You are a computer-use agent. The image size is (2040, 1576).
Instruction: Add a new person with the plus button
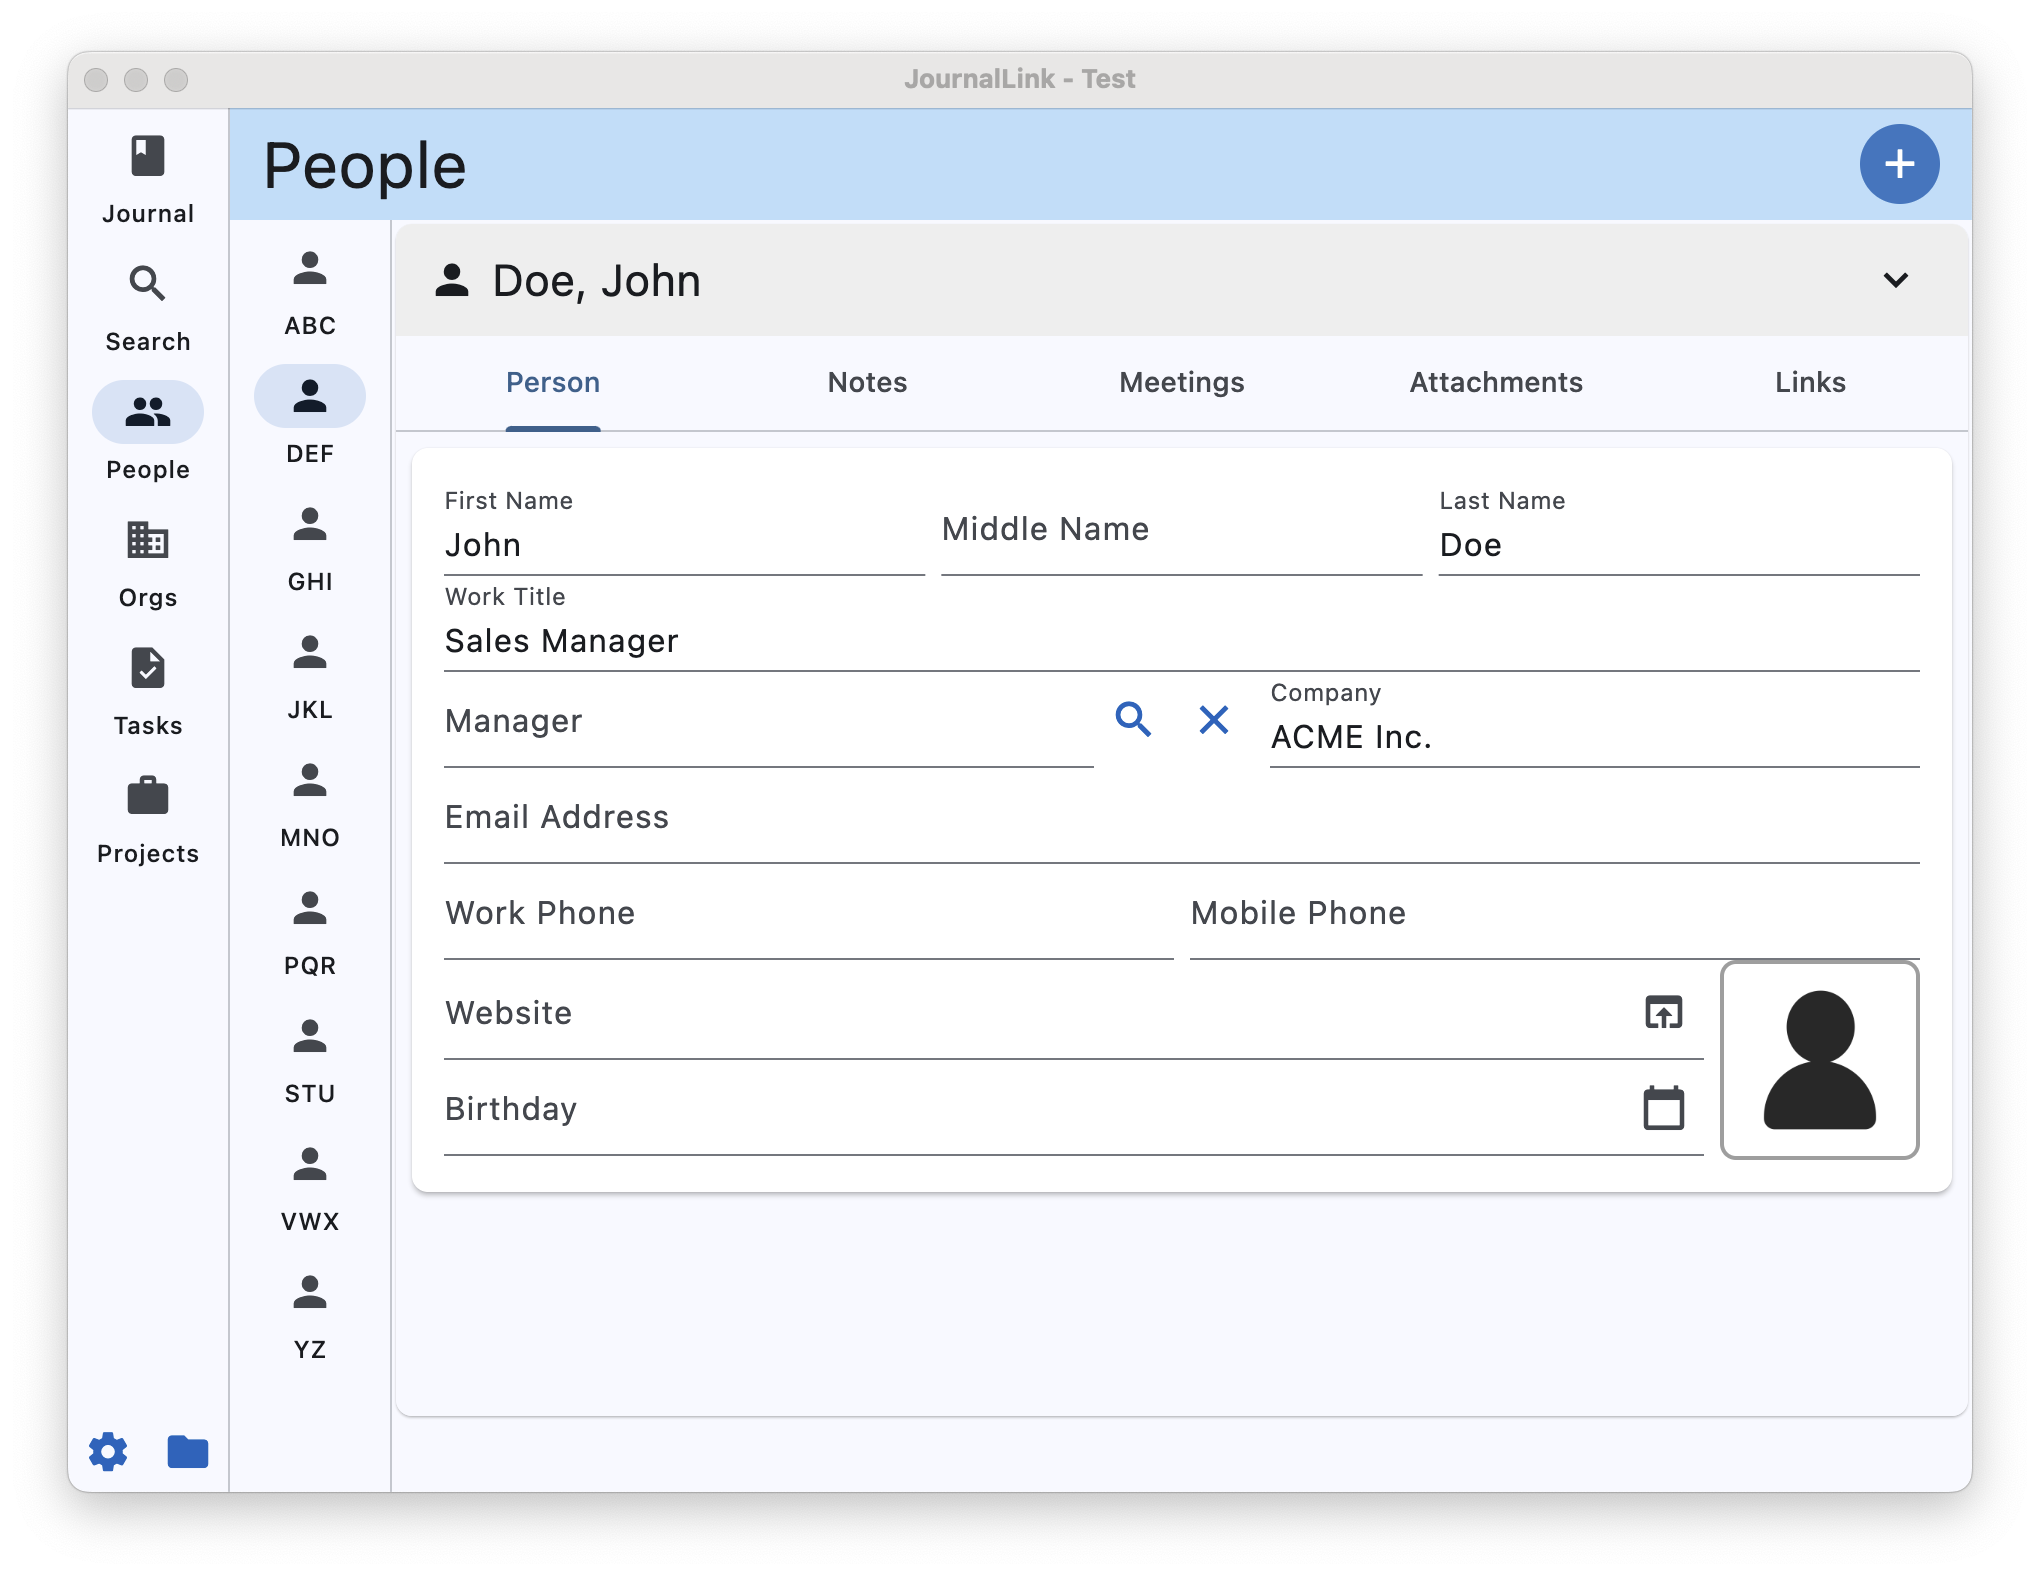coord(1898,163)
